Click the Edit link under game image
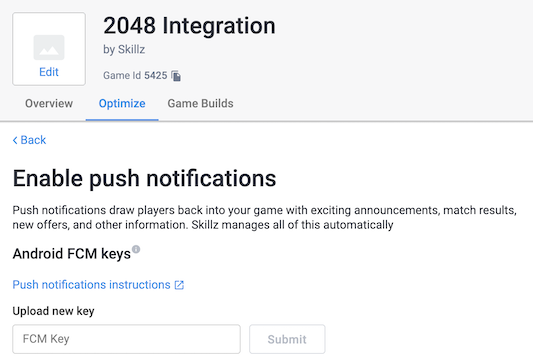 (49, 72)
